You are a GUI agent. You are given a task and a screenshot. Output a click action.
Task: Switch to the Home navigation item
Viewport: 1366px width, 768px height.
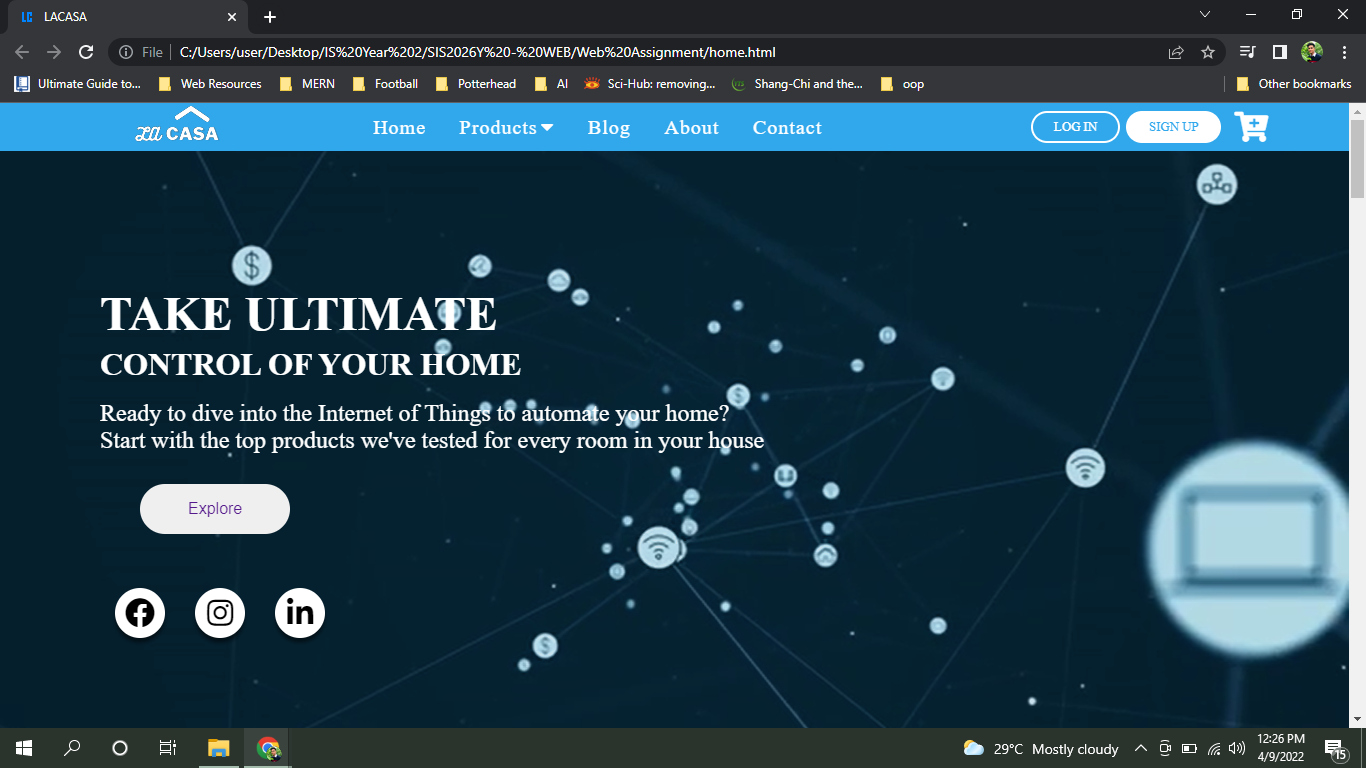click(399, 127)
